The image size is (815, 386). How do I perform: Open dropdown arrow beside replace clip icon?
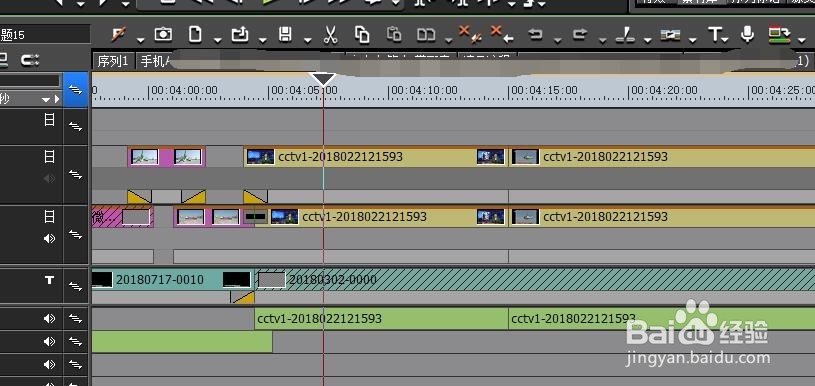(448, 40)
